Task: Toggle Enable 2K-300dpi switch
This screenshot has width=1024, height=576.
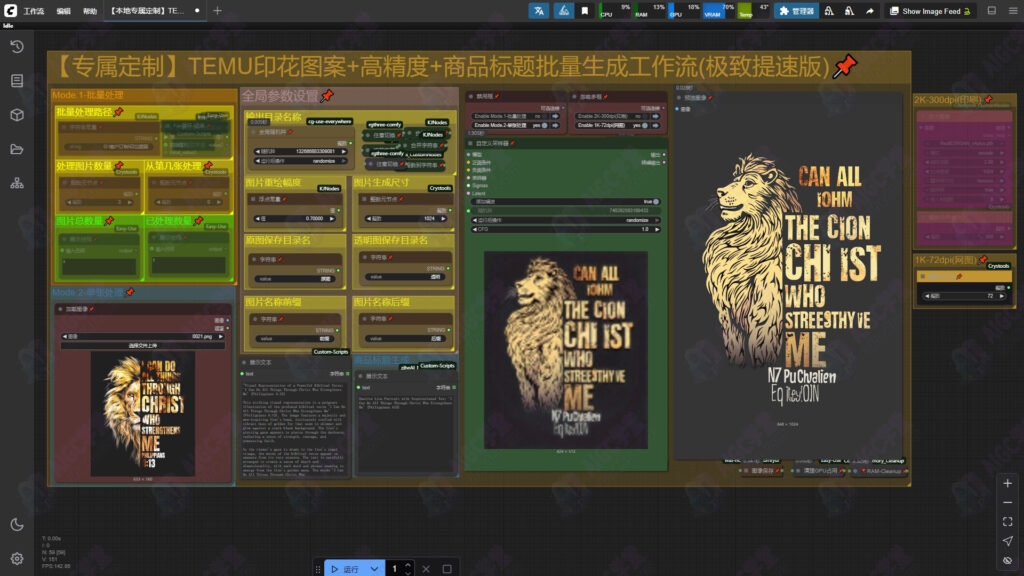Action: tap(644, 117)
